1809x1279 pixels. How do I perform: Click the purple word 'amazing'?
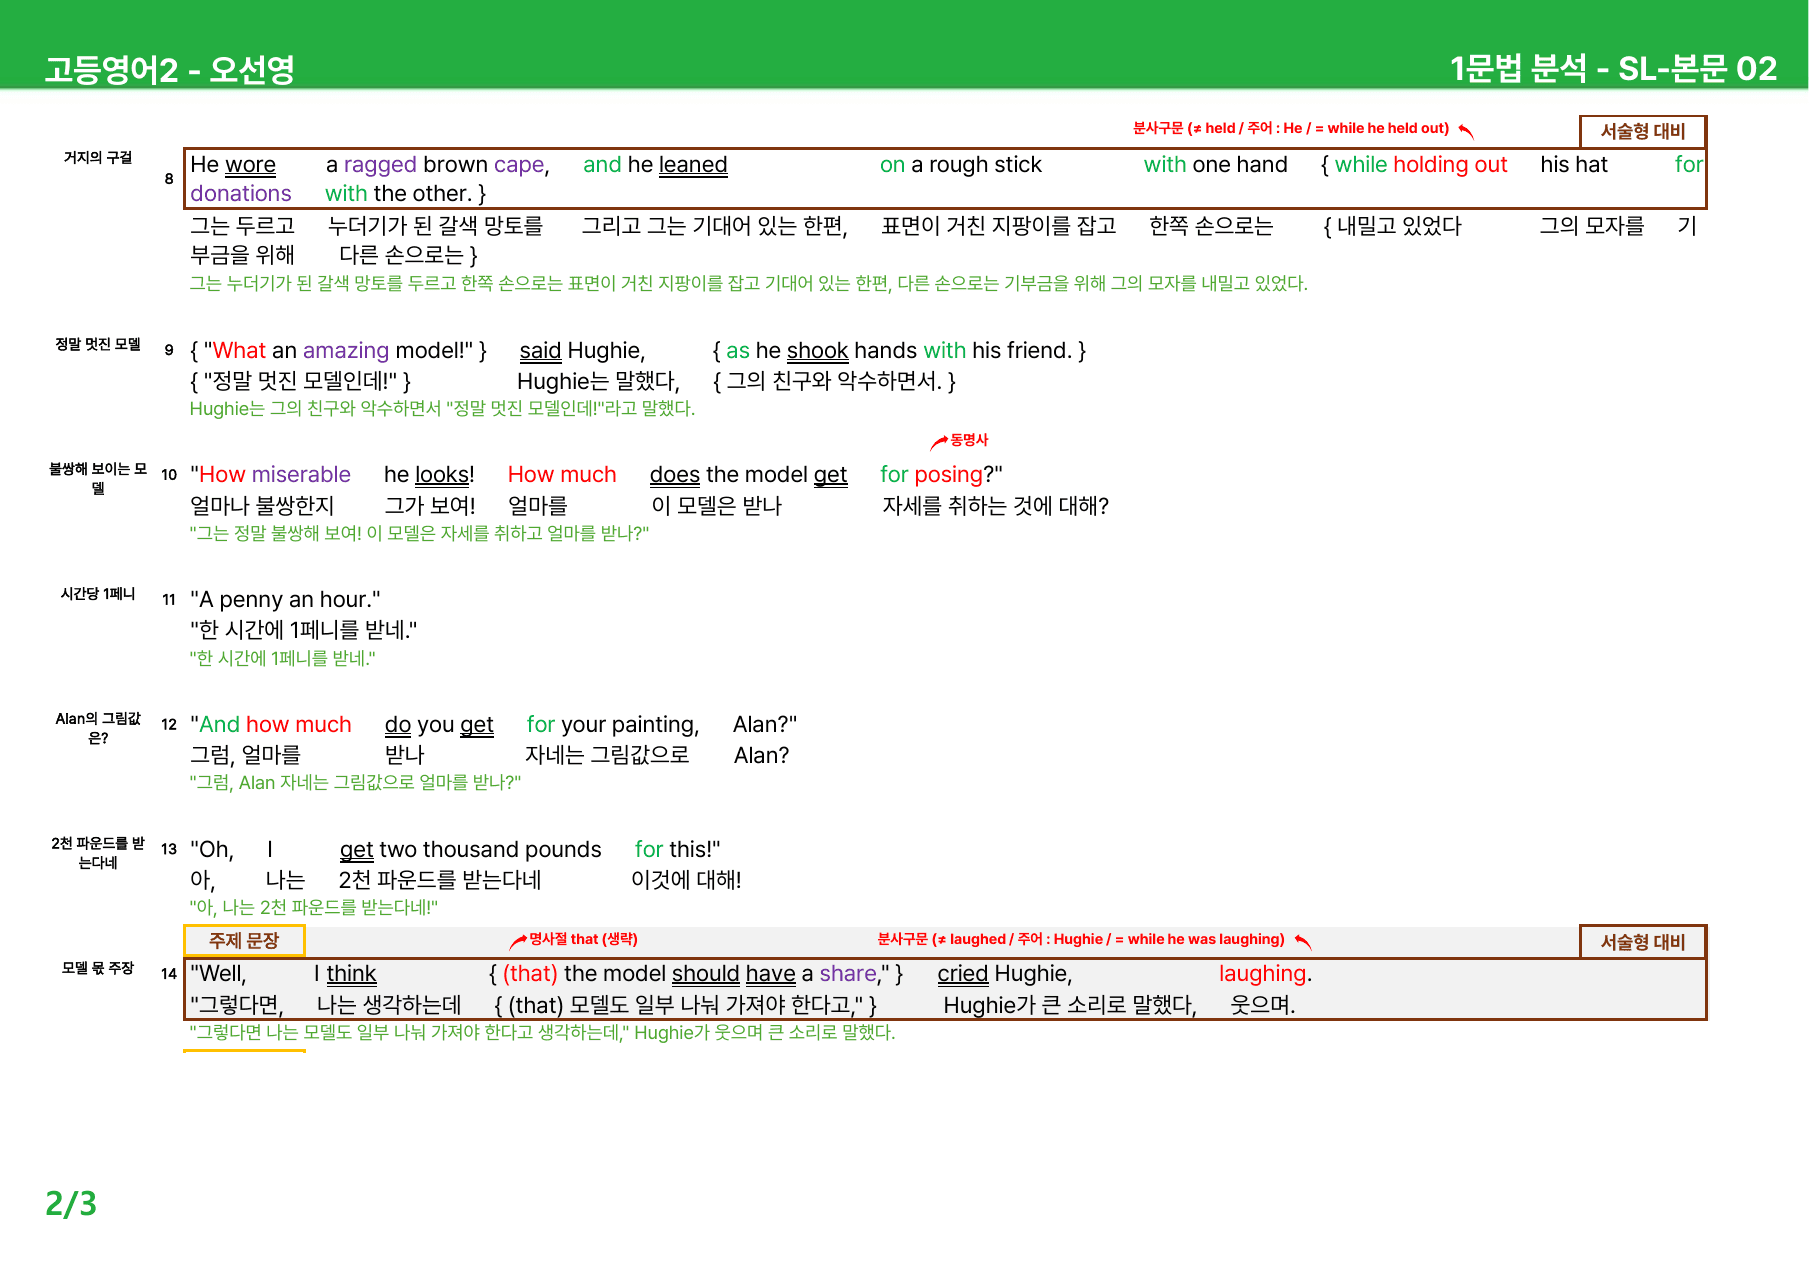point(346,351)
